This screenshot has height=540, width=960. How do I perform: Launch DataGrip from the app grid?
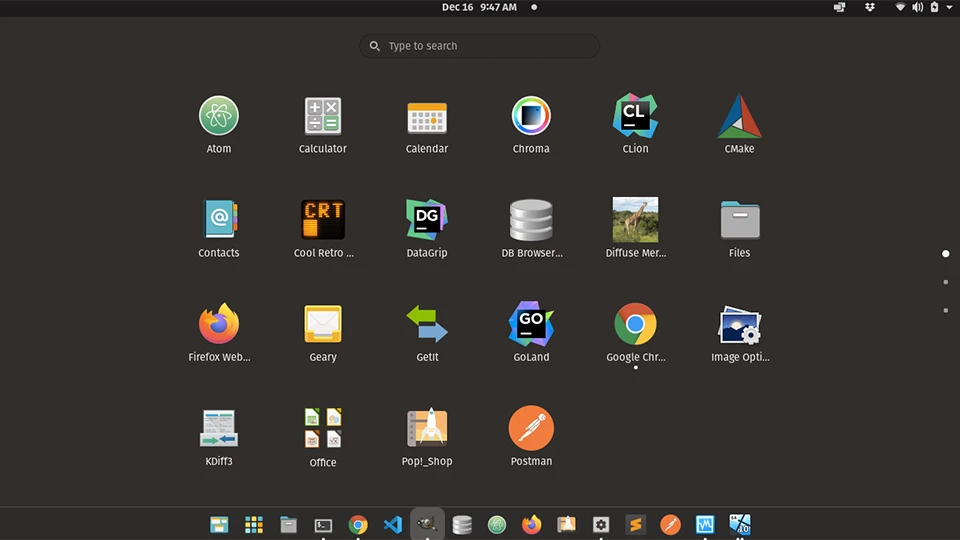[x=427, y=221]
